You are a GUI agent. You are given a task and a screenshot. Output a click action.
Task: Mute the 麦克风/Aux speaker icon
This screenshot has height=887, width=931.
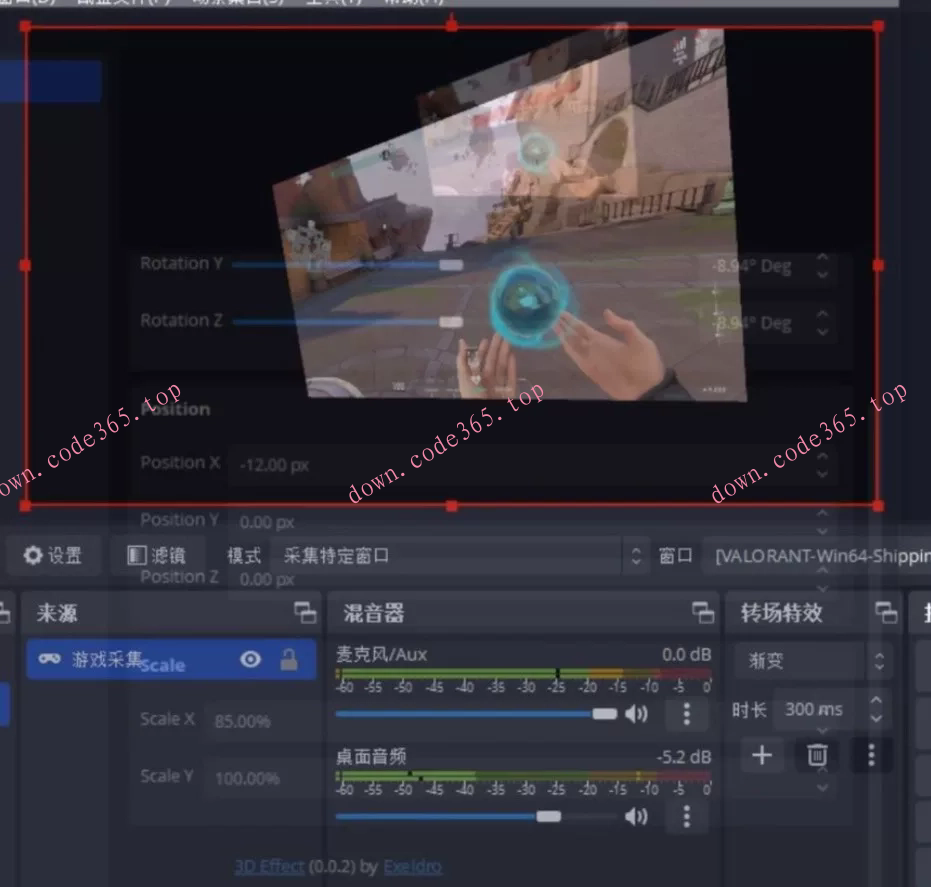coord(636,714)
